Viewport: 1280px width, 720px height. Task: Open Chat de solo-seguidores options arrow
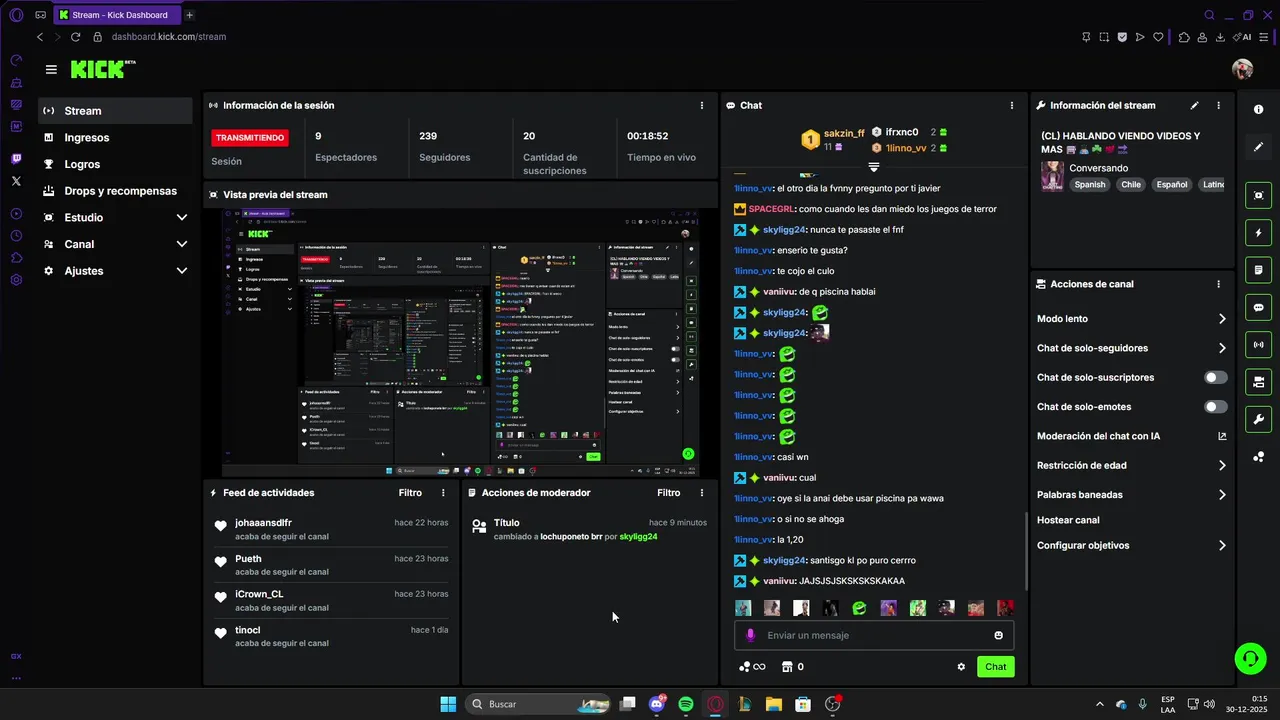point(1222,348)
